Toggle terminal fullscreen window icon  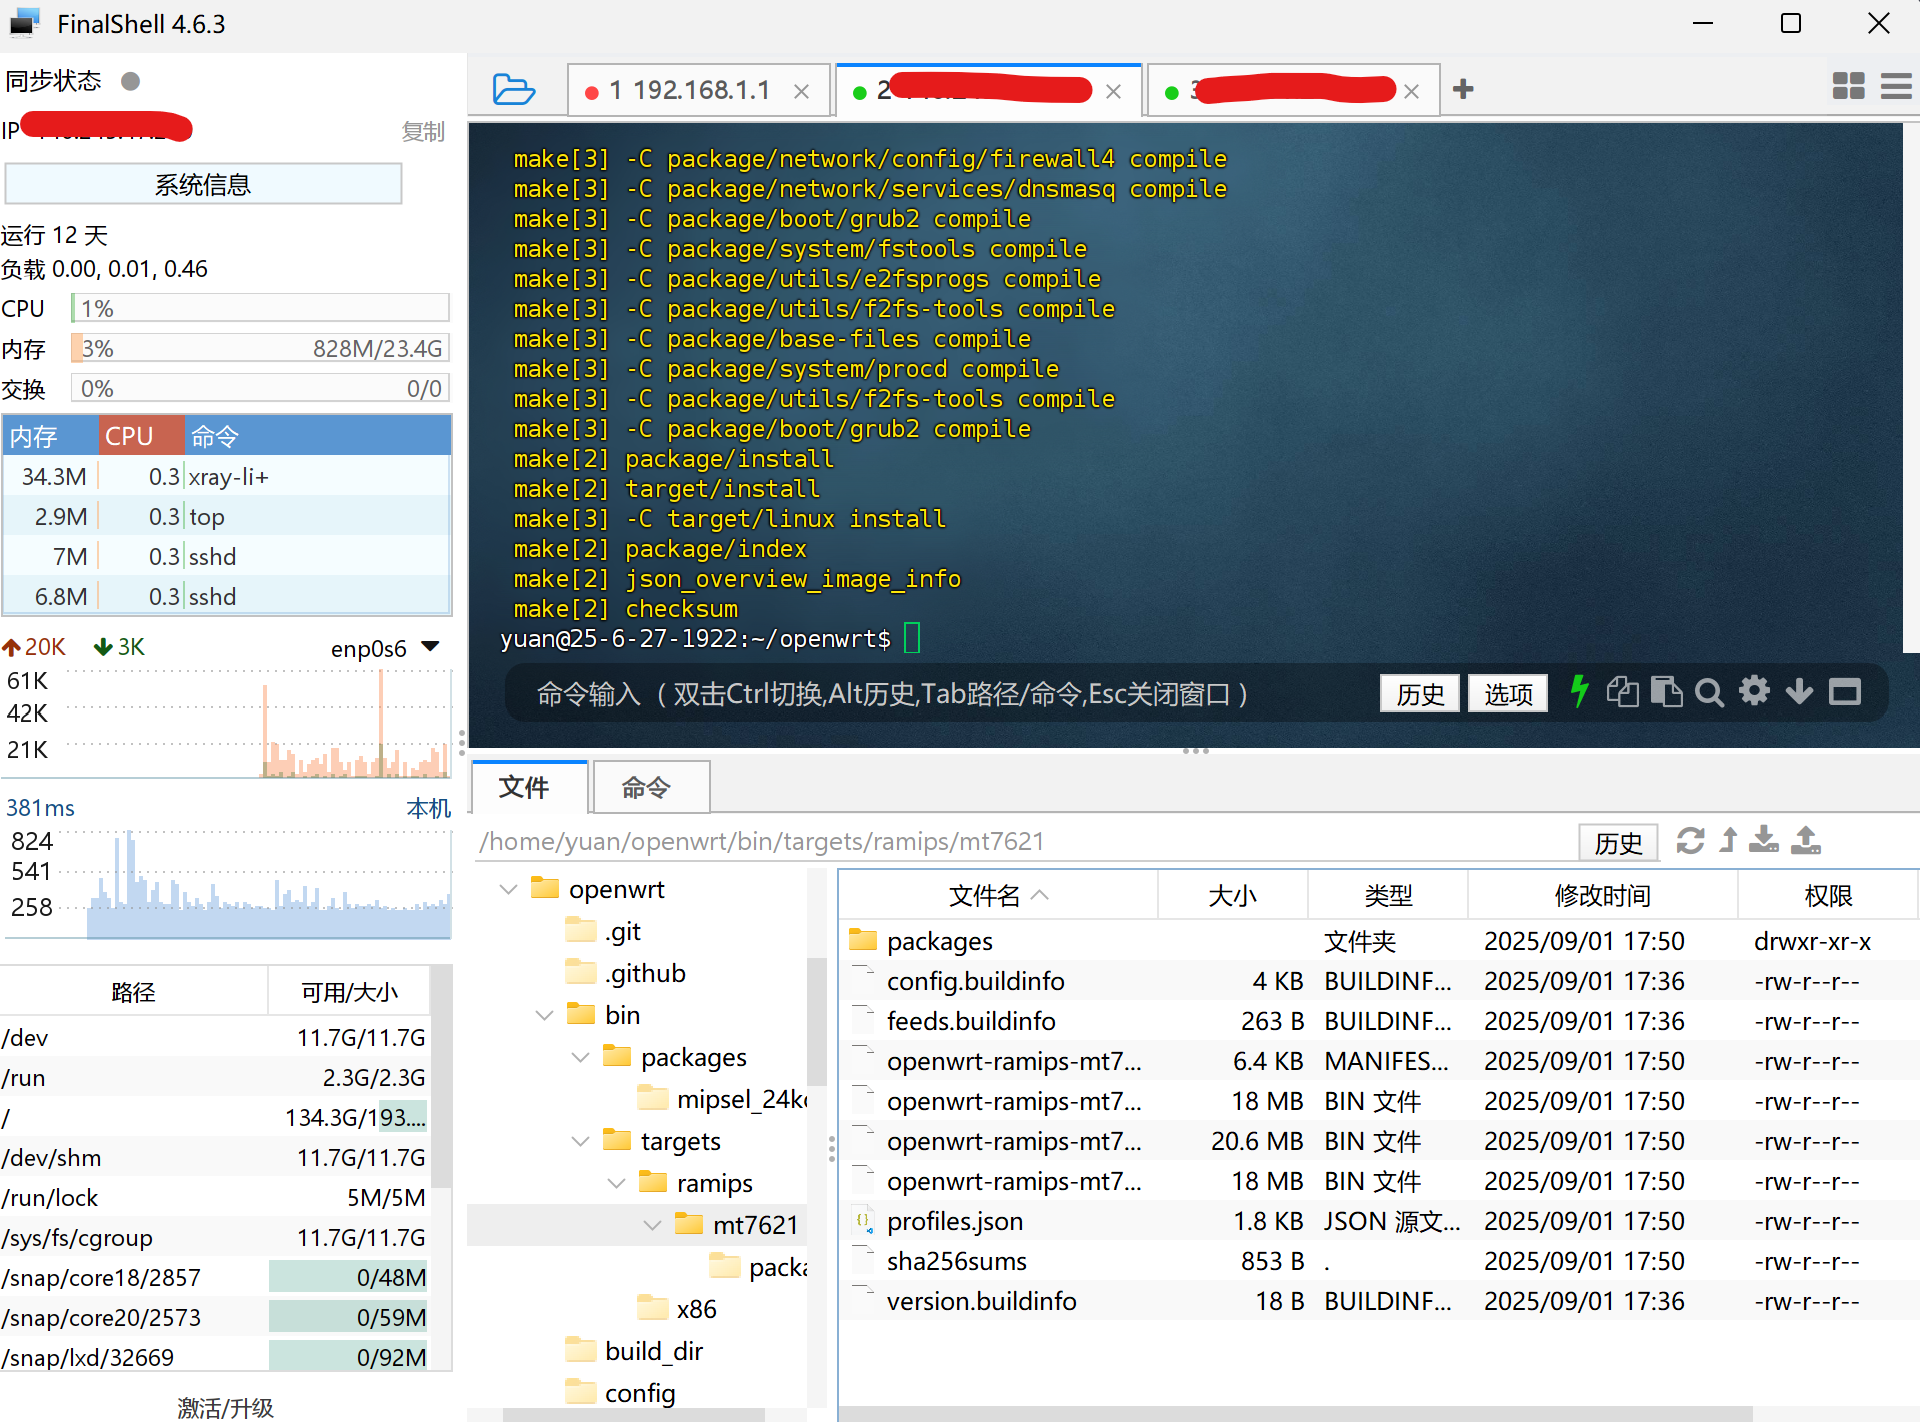(x=1845, y=692)
